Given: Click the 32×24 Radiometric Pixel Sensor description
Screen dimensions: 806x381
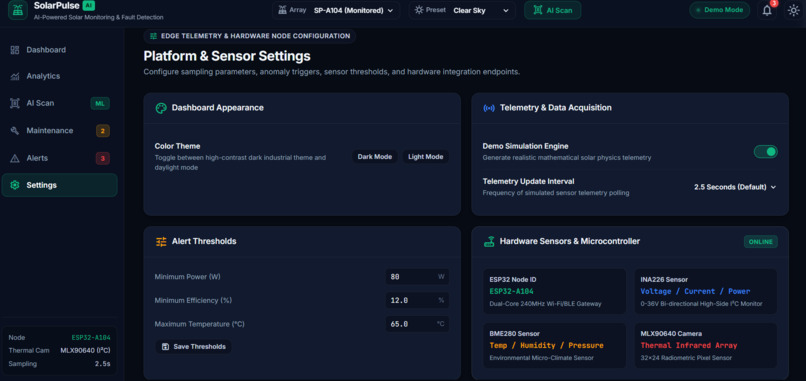Looking at the screenshot, I should 686,358.
